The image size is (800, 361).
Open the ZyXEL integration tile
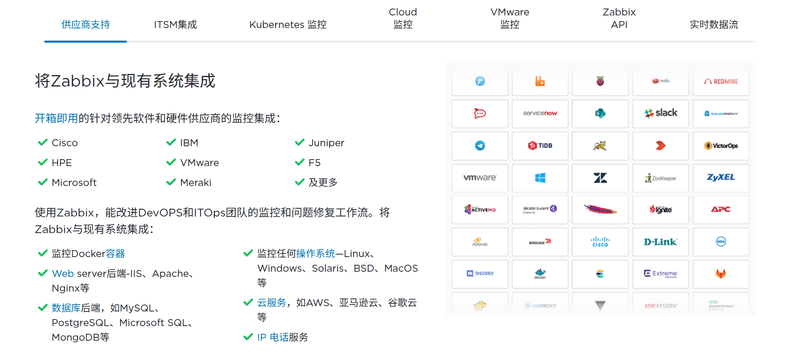tap(720, 178)
